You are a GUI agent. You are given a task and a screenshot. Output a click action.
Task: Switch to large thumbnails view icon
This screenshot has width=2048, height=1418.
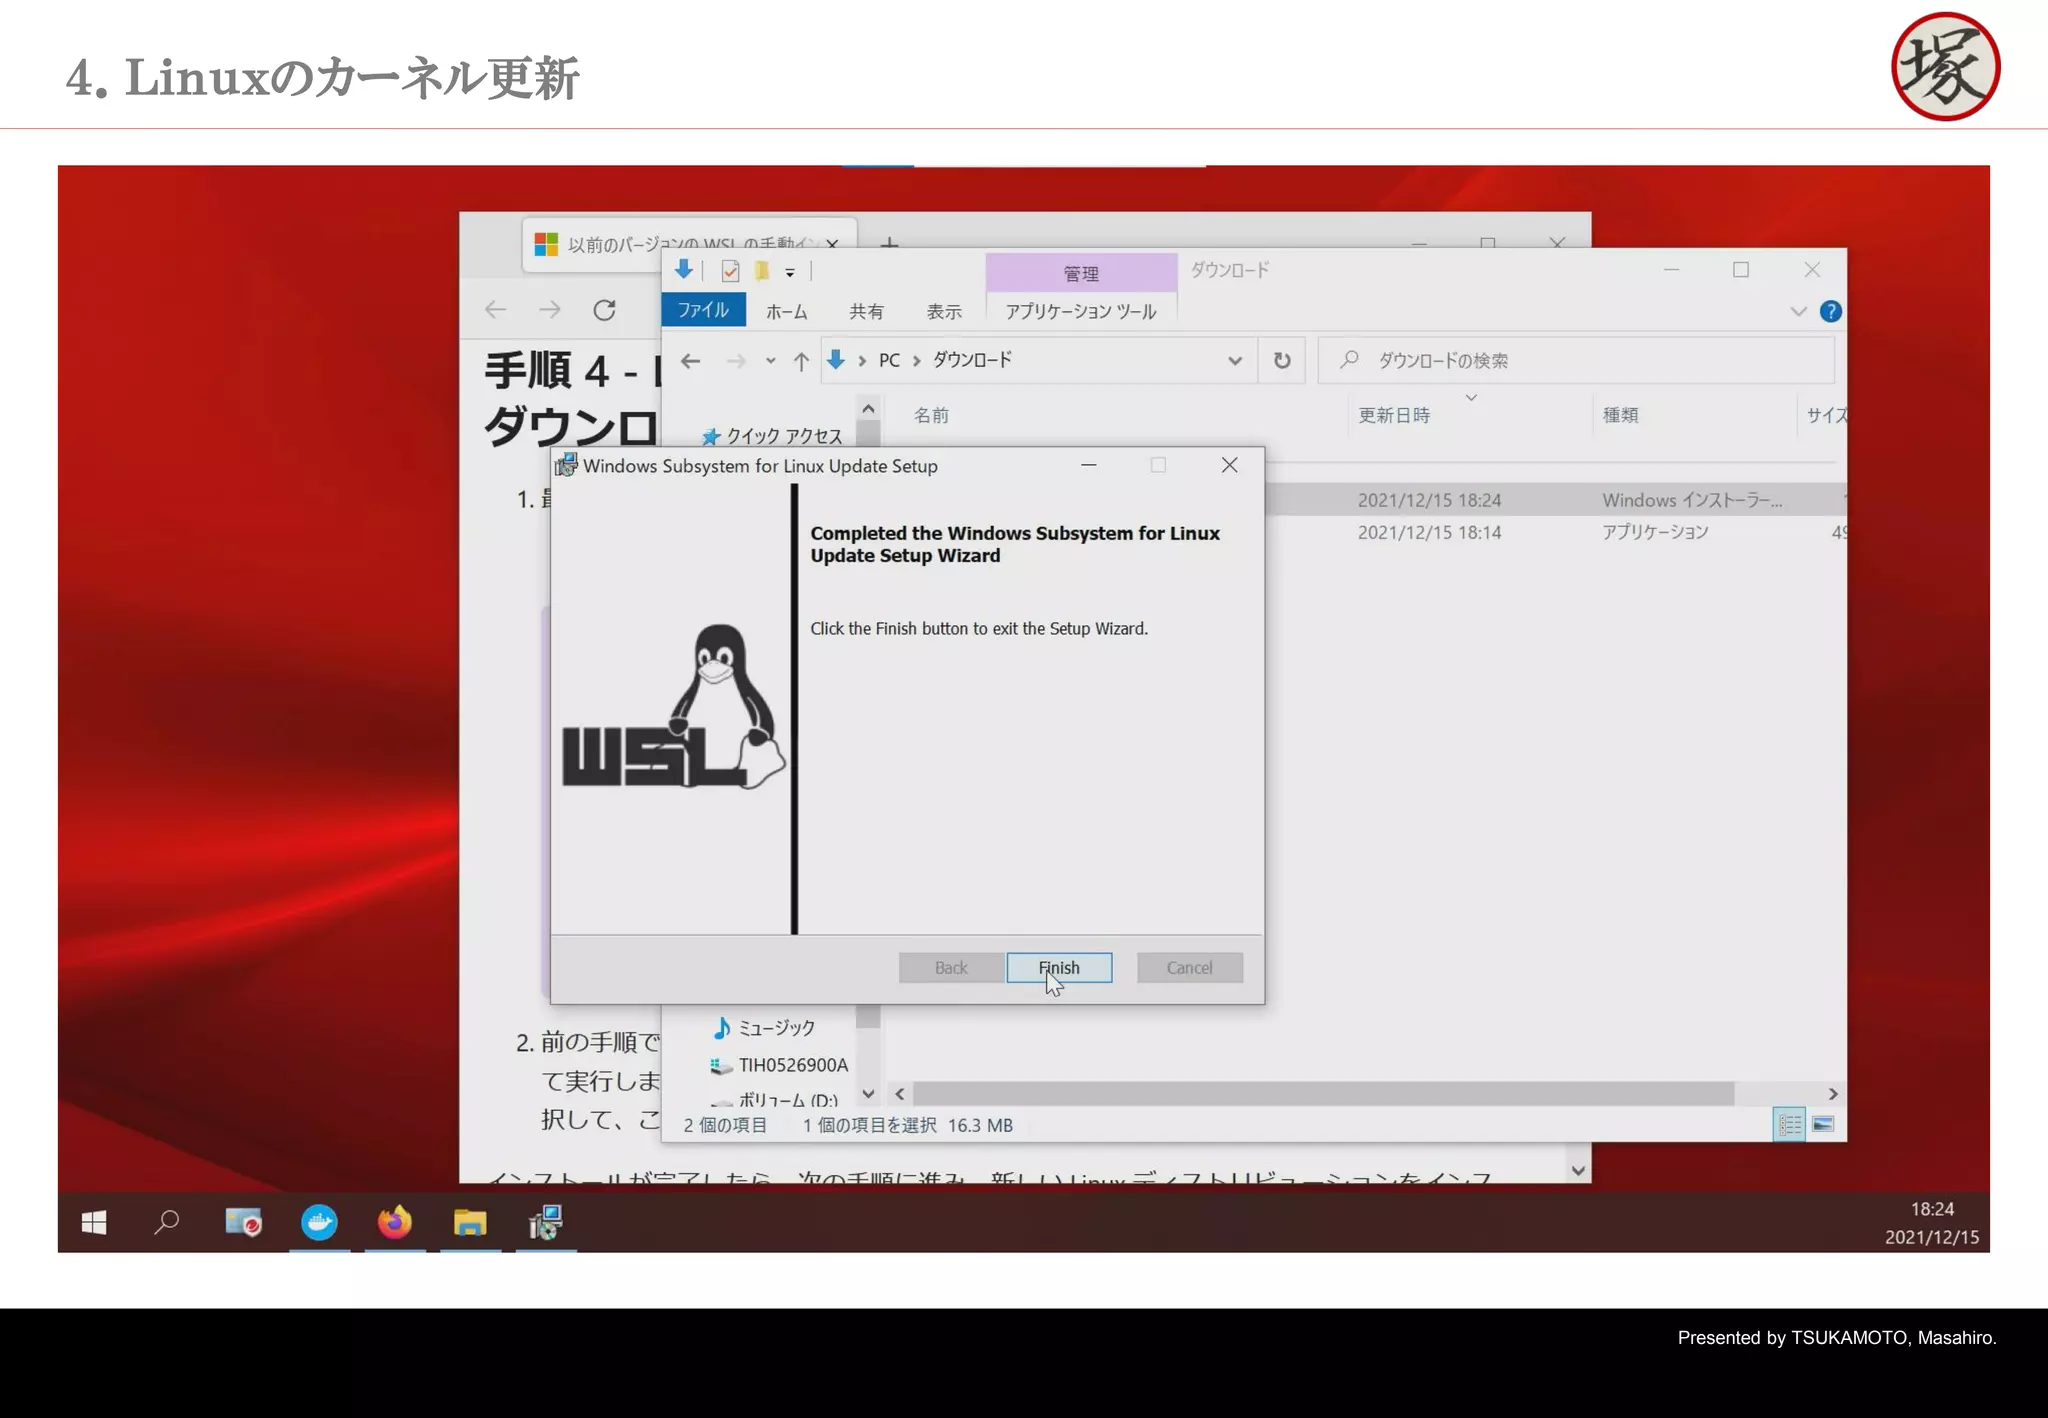click(x=1824, y=1125)
